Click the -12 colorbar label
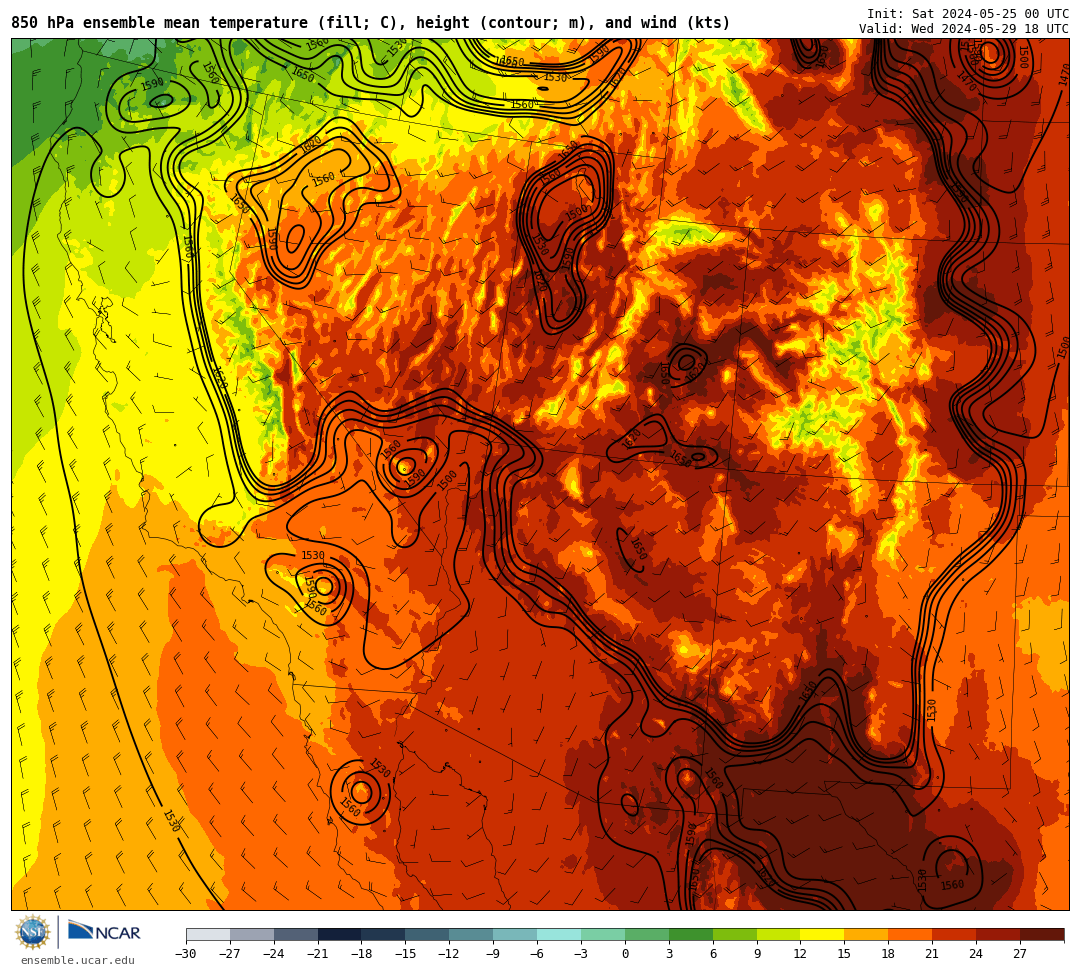The height and width of the screenshot is (973, 1080). 450,954
